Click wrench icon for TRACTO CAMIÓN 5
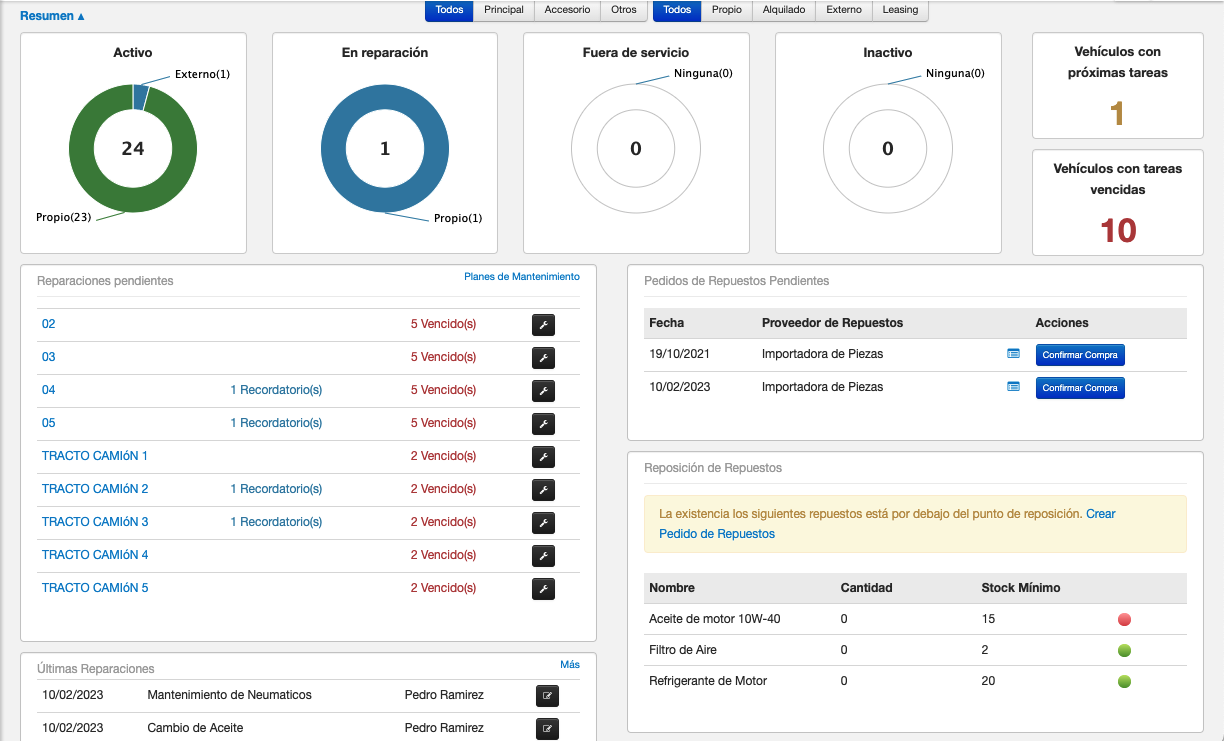1224x741 pixels. click(542, 589)
